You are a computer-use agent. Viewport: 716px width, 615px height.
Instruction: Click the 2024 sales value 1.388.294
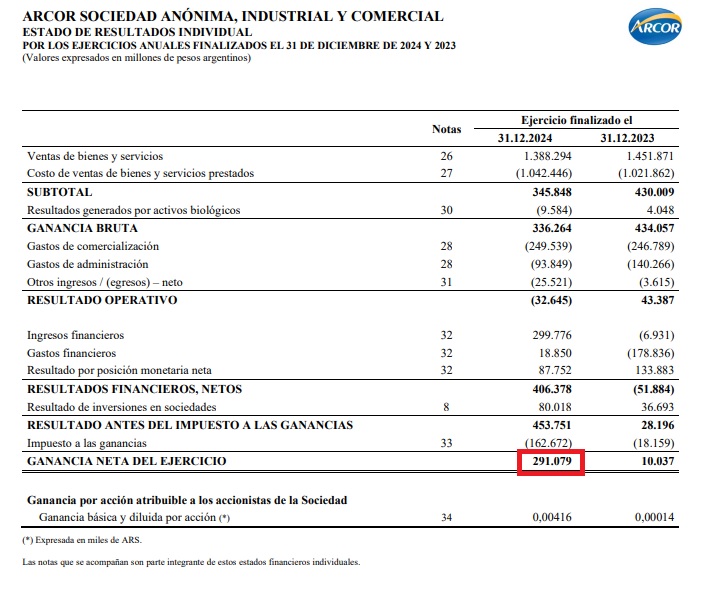548,156
